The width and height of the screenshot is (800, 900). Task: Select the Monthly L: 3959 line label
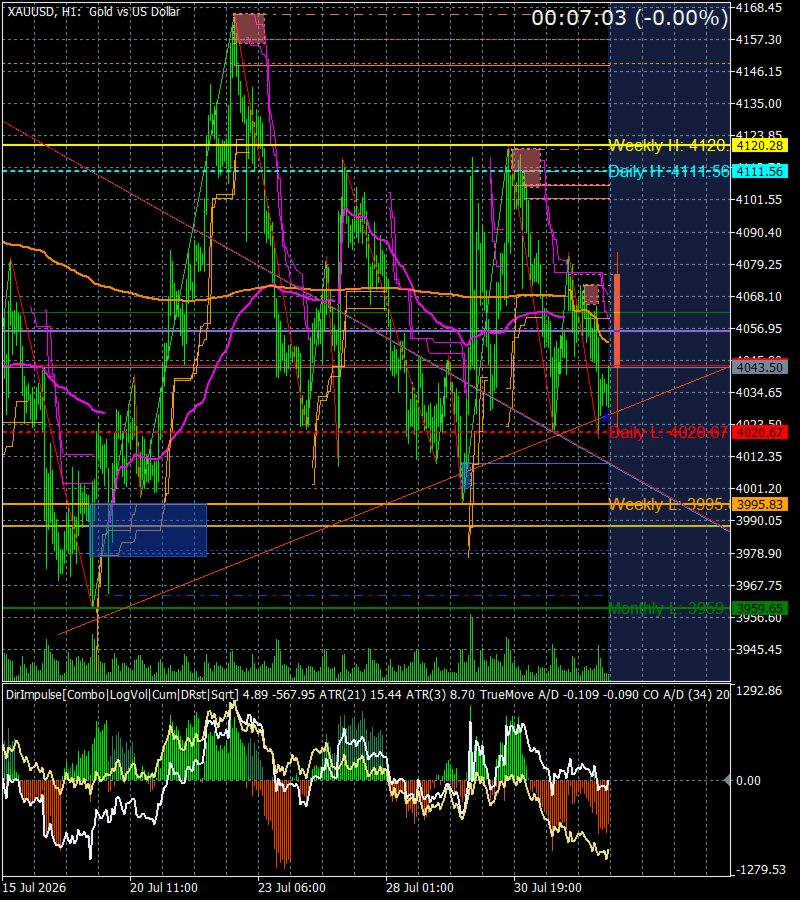[668, 608]
